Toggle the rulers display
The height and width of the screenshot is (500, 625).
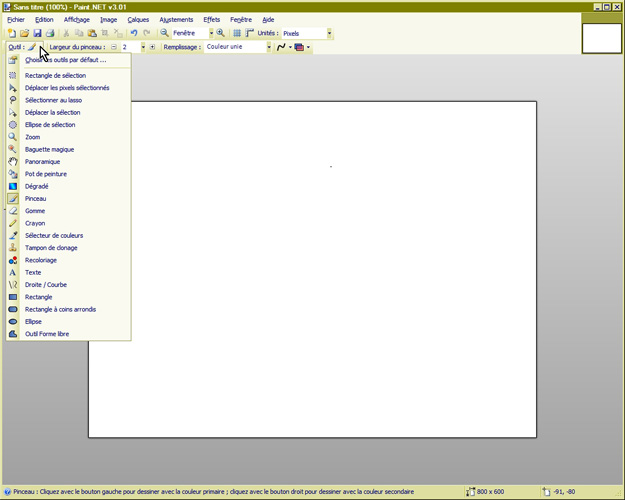pyautogui.click(x=249, y=33)
